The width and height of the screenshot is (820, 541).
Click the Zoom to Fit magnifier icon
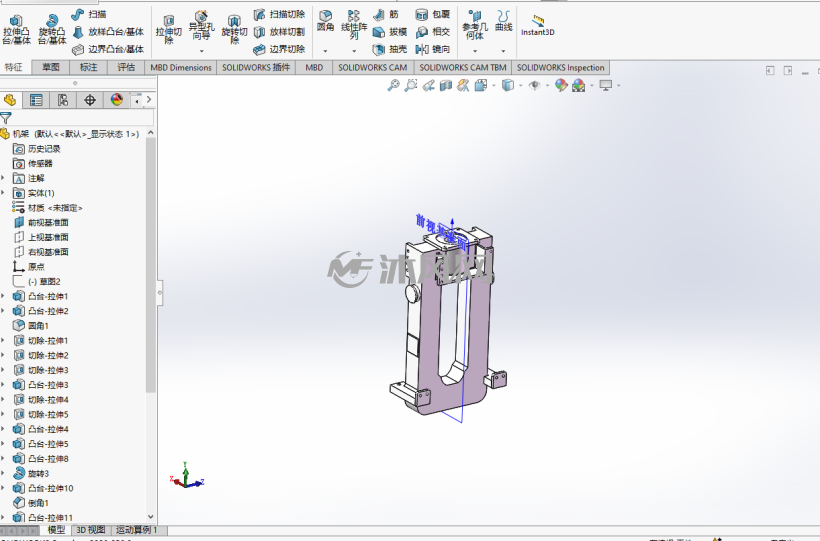(393, 85)
